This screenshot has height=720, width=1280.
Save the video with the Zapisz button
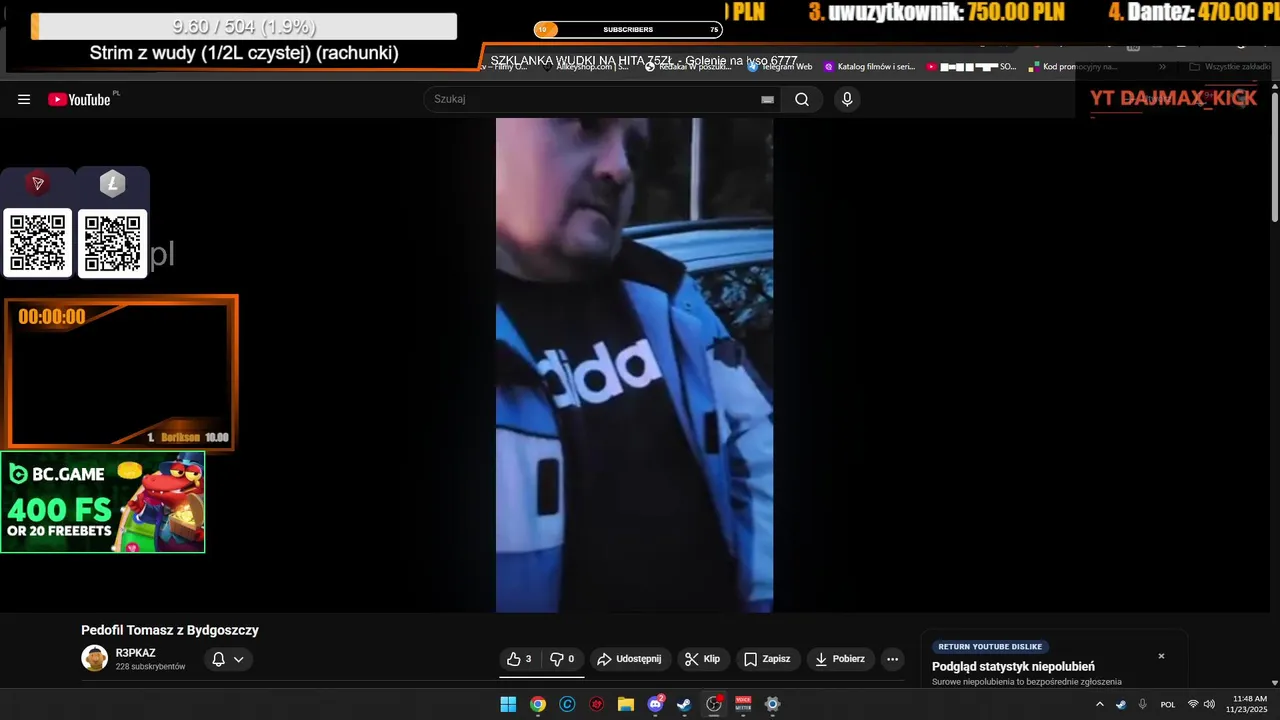pos(767,659)
